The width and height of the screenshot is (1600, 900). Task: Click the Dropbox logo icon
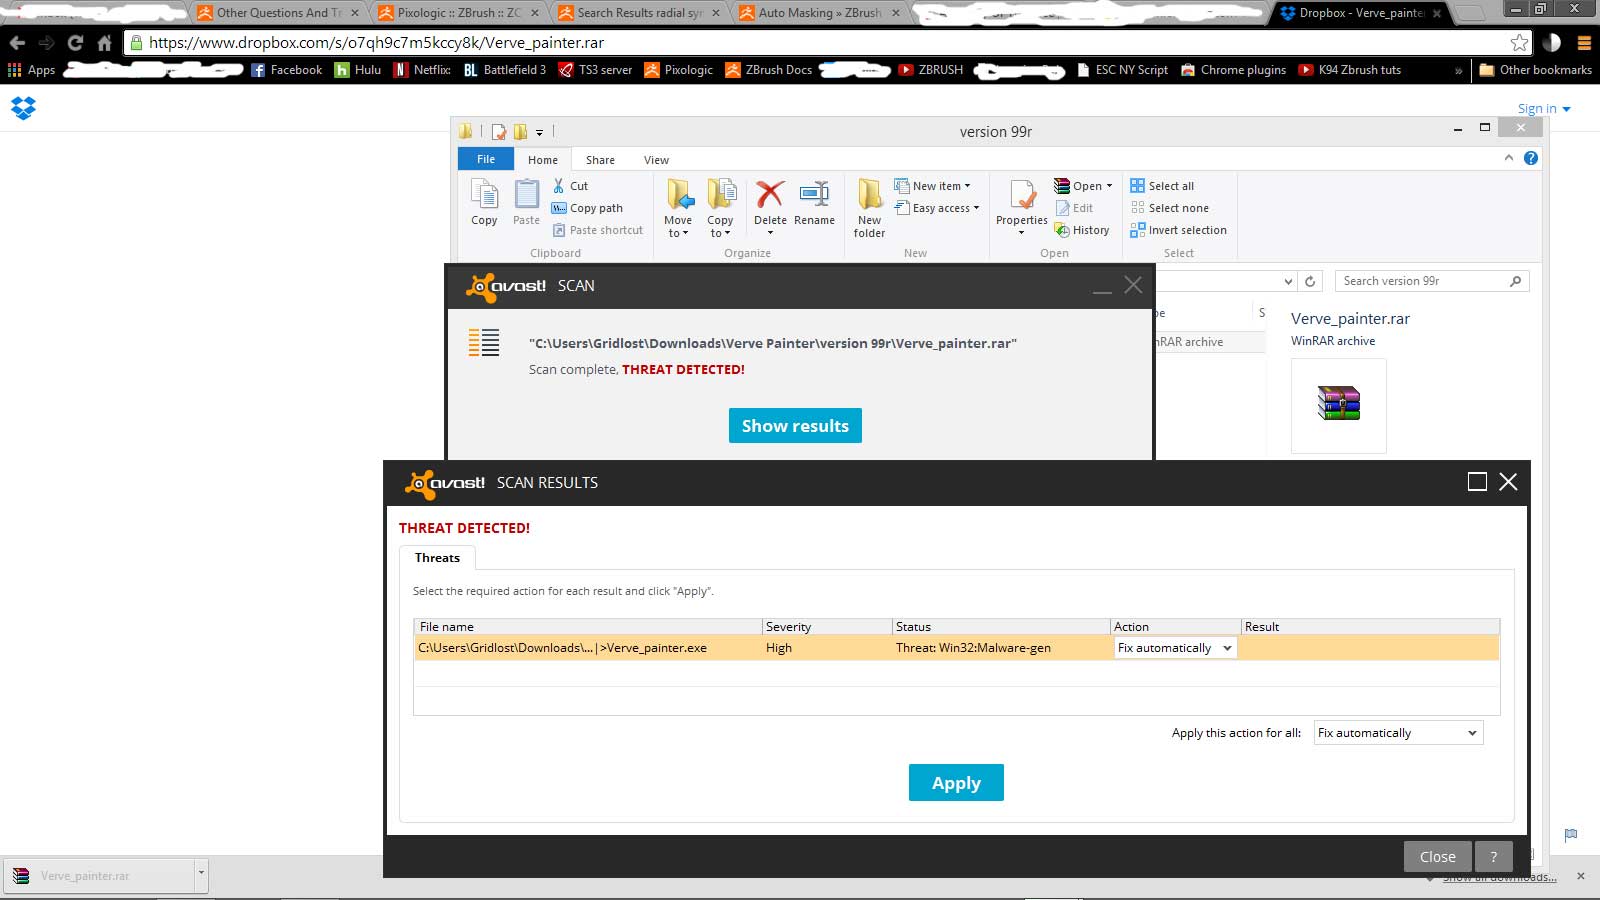click(23, 108)
